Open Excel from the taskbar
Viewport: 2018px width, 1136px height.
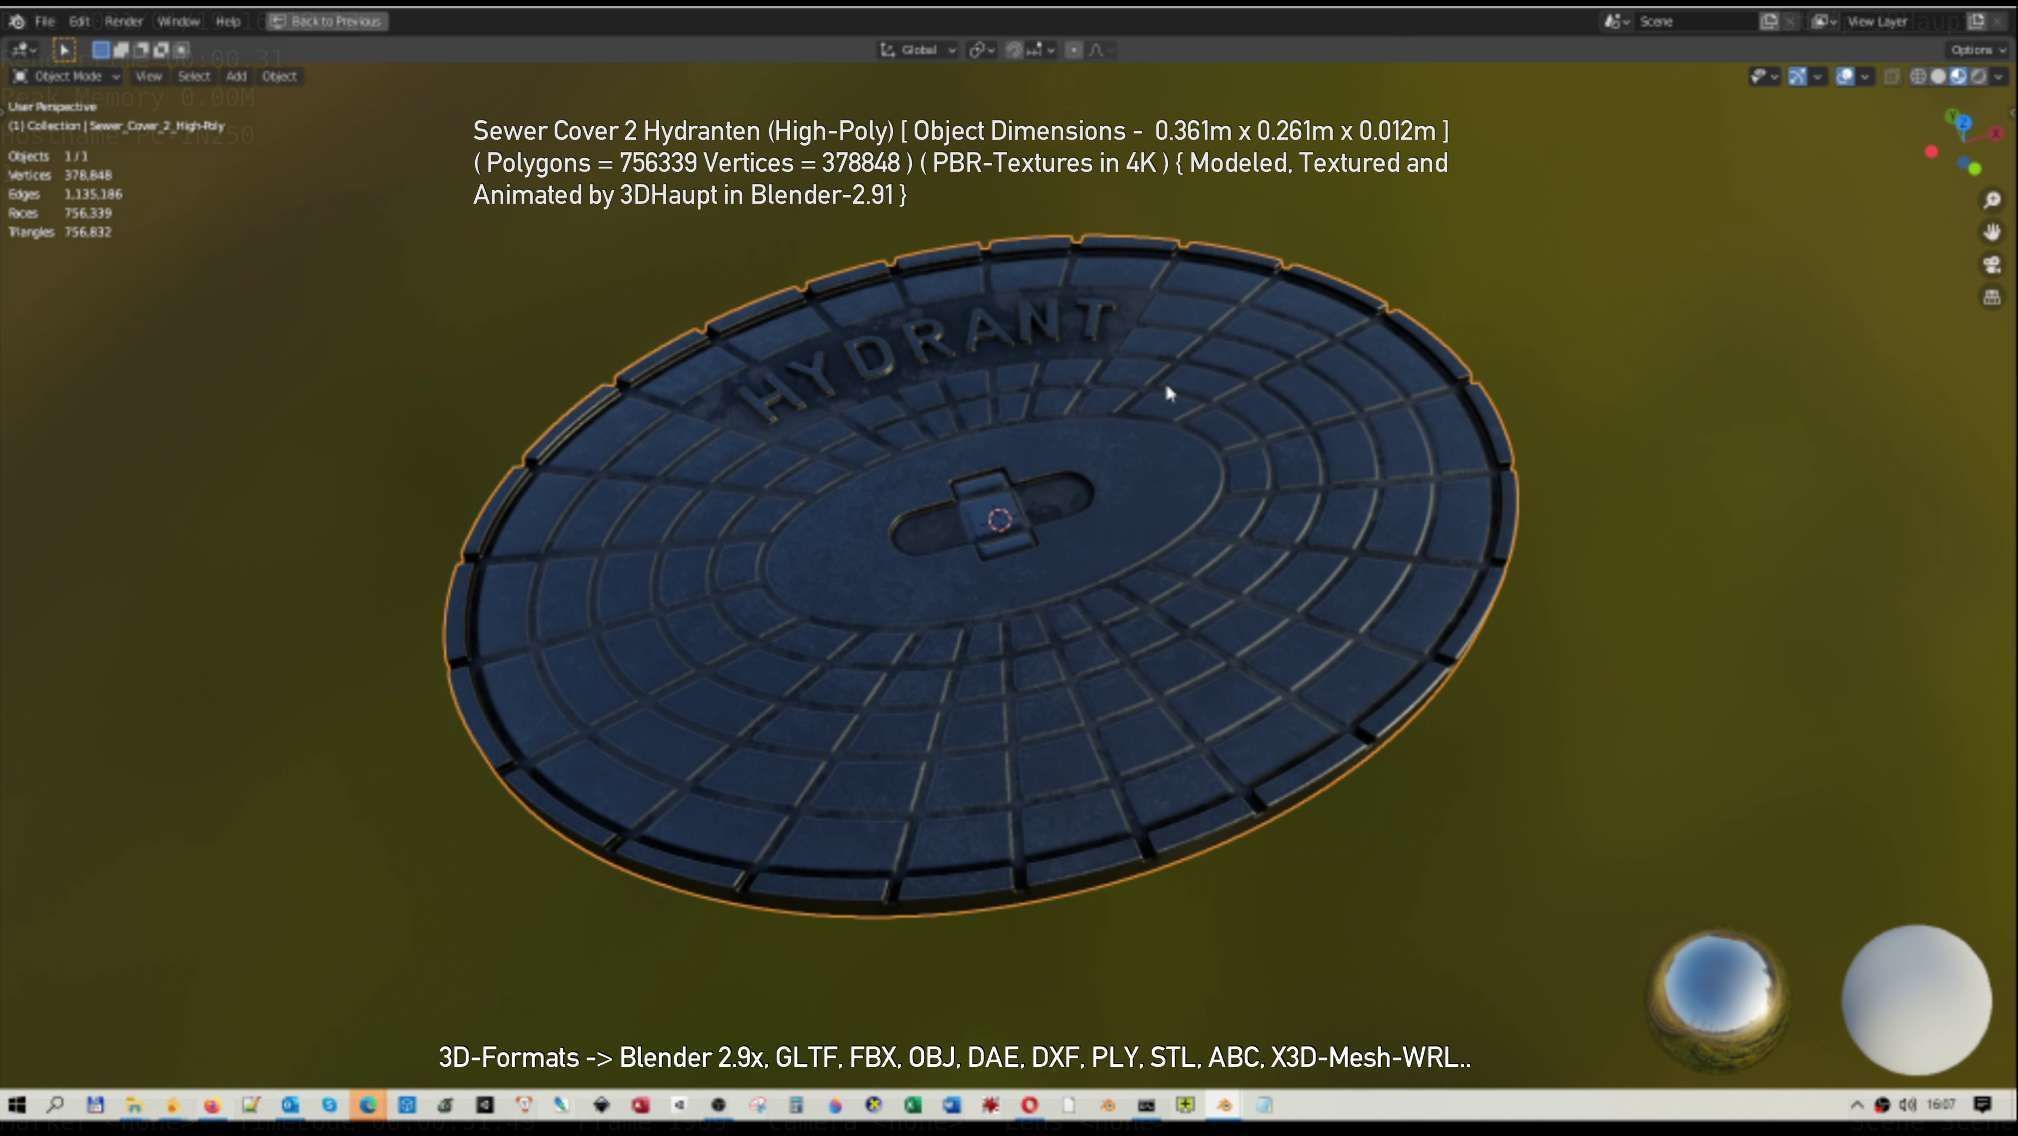(912, 1105)
